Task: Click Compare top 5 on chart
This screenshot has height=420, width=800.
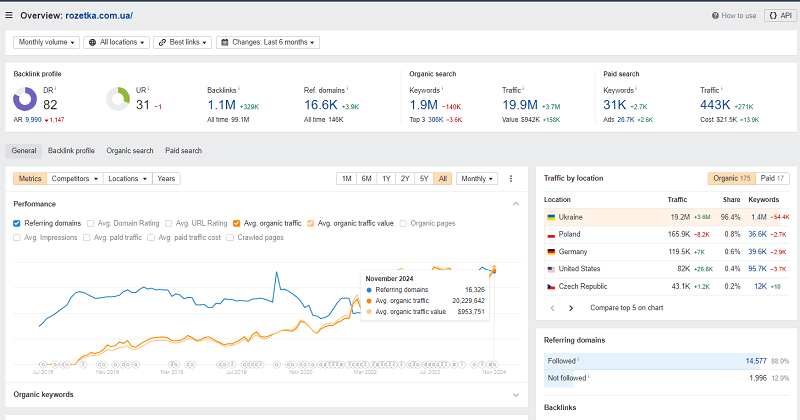Action: pyautogui.click(x=627, y=308)
